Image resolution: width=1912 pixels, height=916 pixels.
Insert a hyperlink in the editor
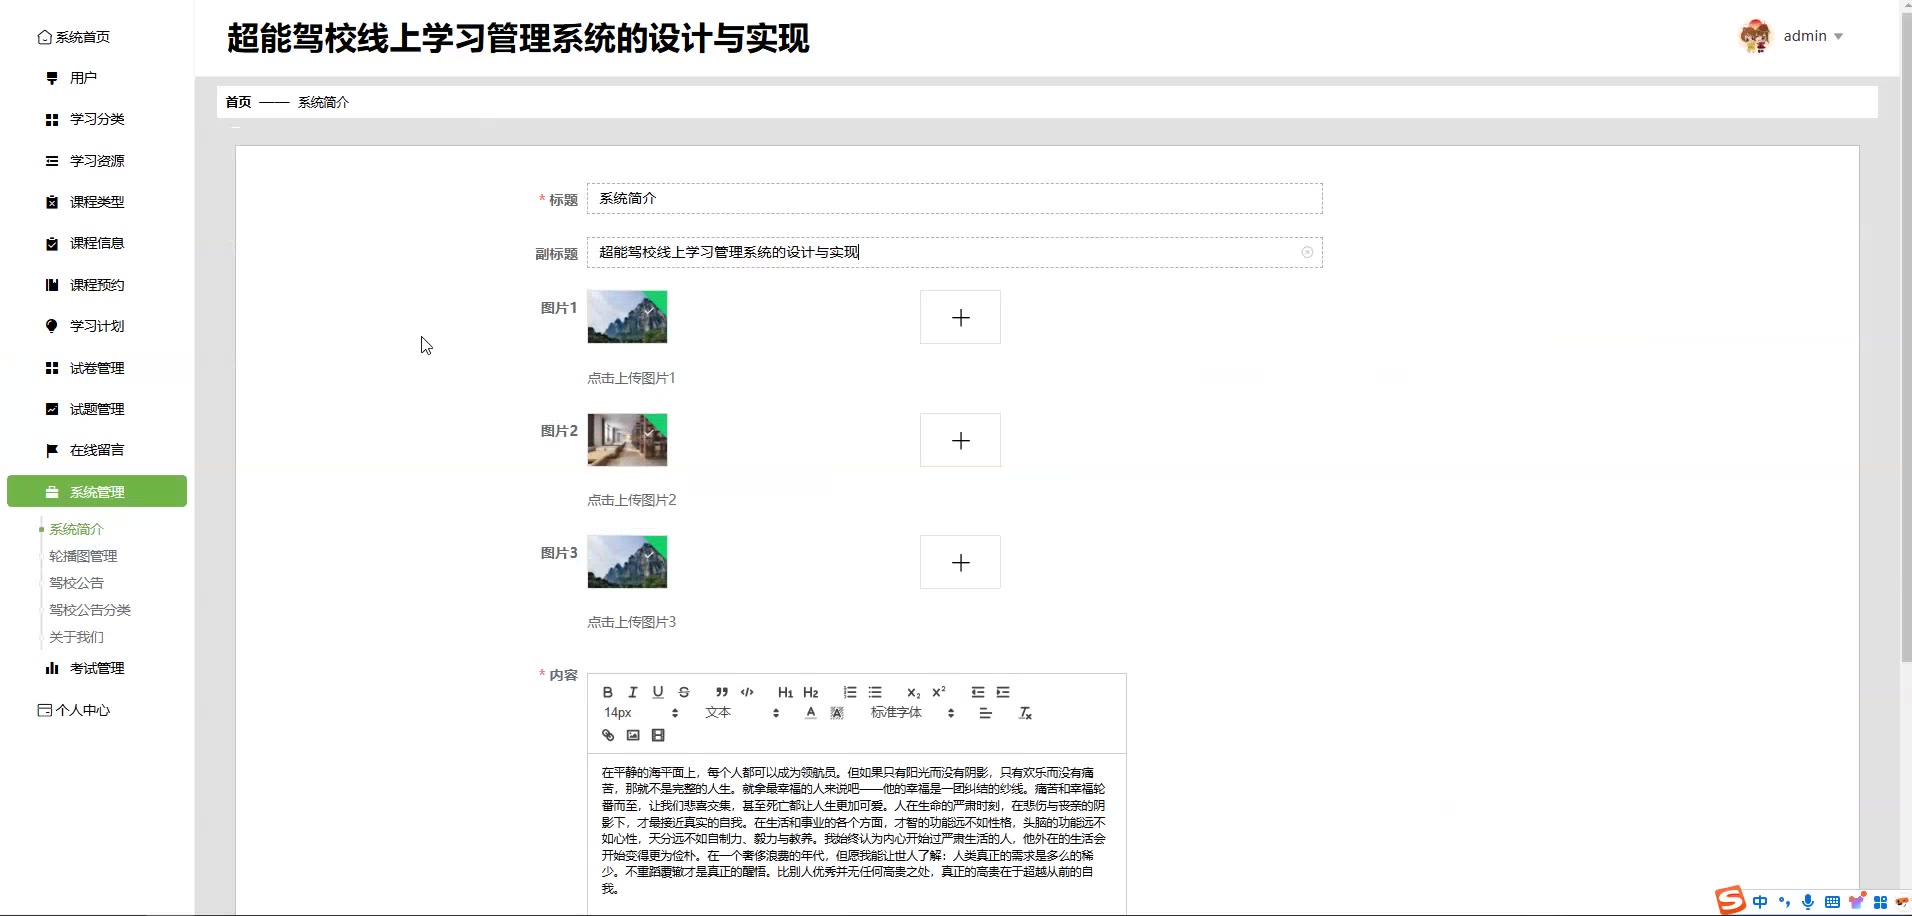(x=607, y=735)
